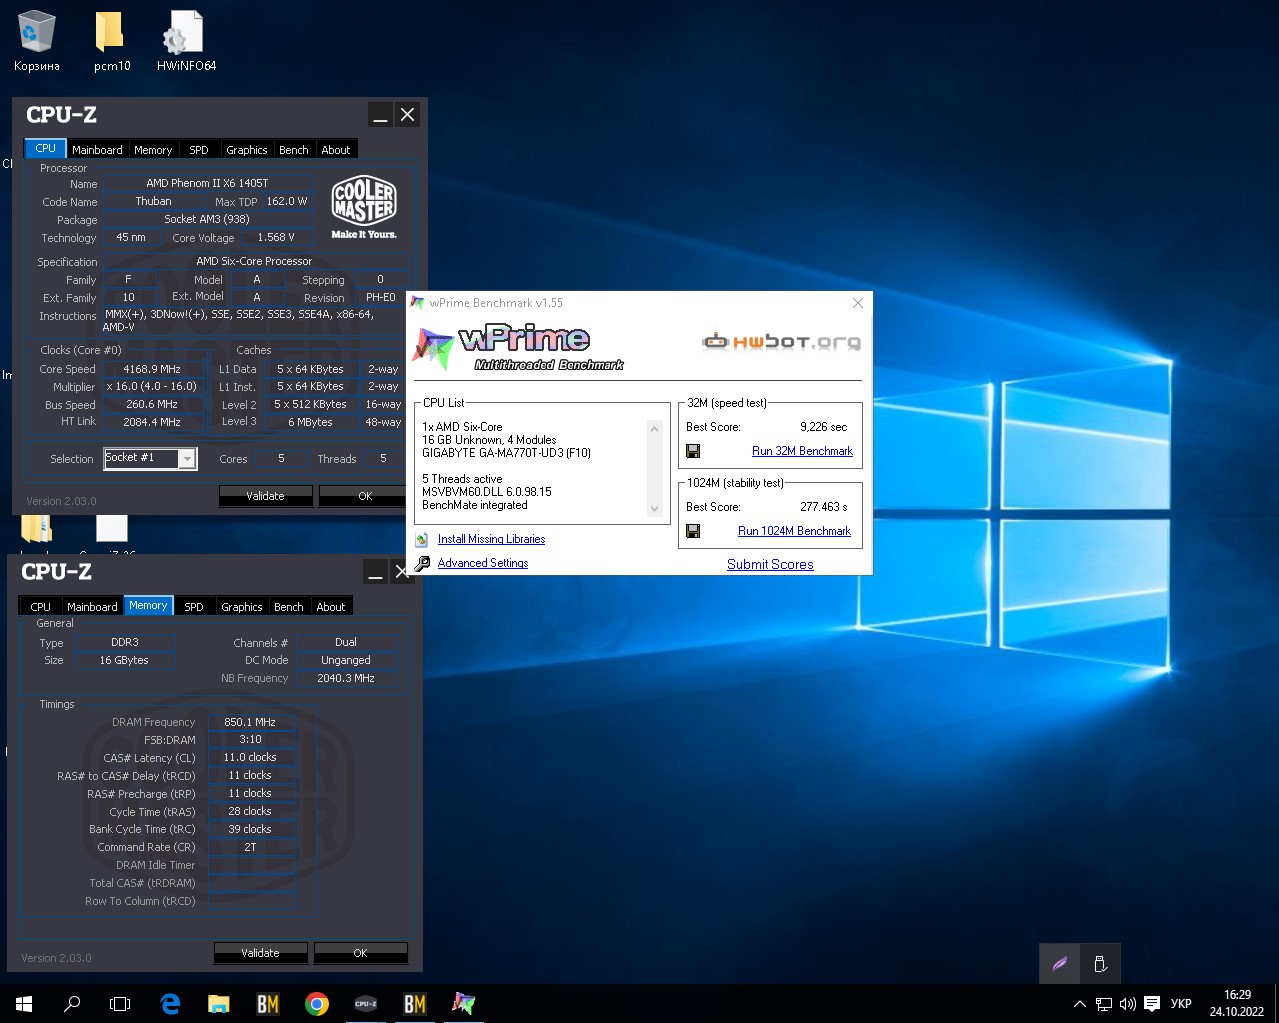
Task: Select CPU tab in bottom CPU-Z window
Action: point(40,606)
